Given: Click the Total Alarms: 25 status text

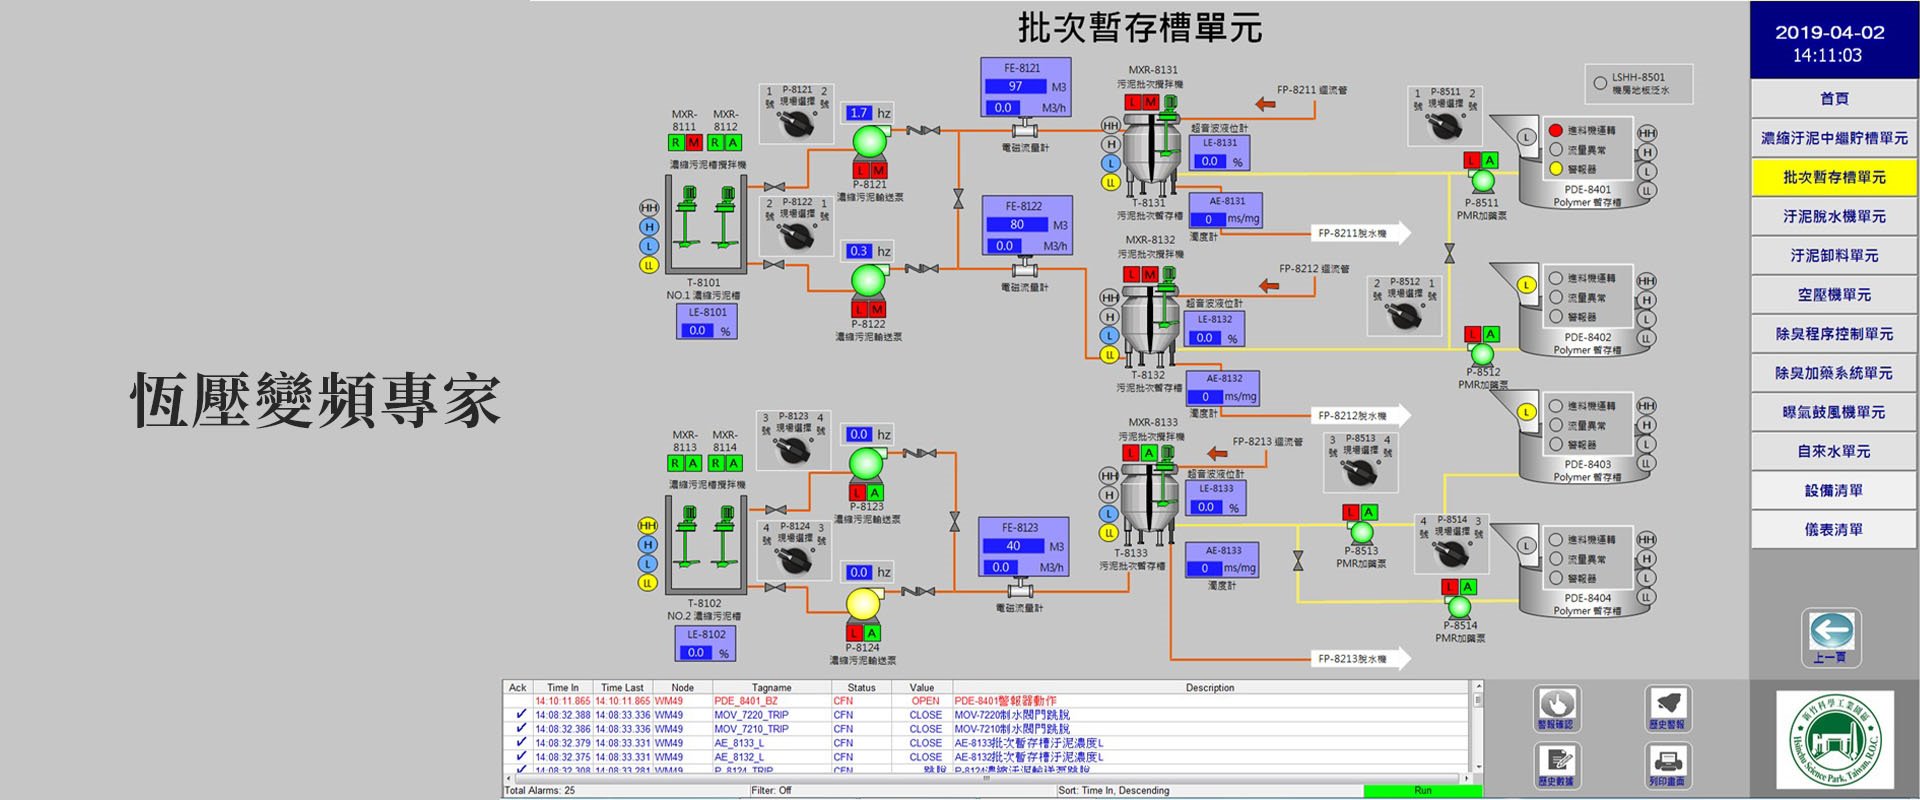Looking at the screenshot, I should coord(540,791).
